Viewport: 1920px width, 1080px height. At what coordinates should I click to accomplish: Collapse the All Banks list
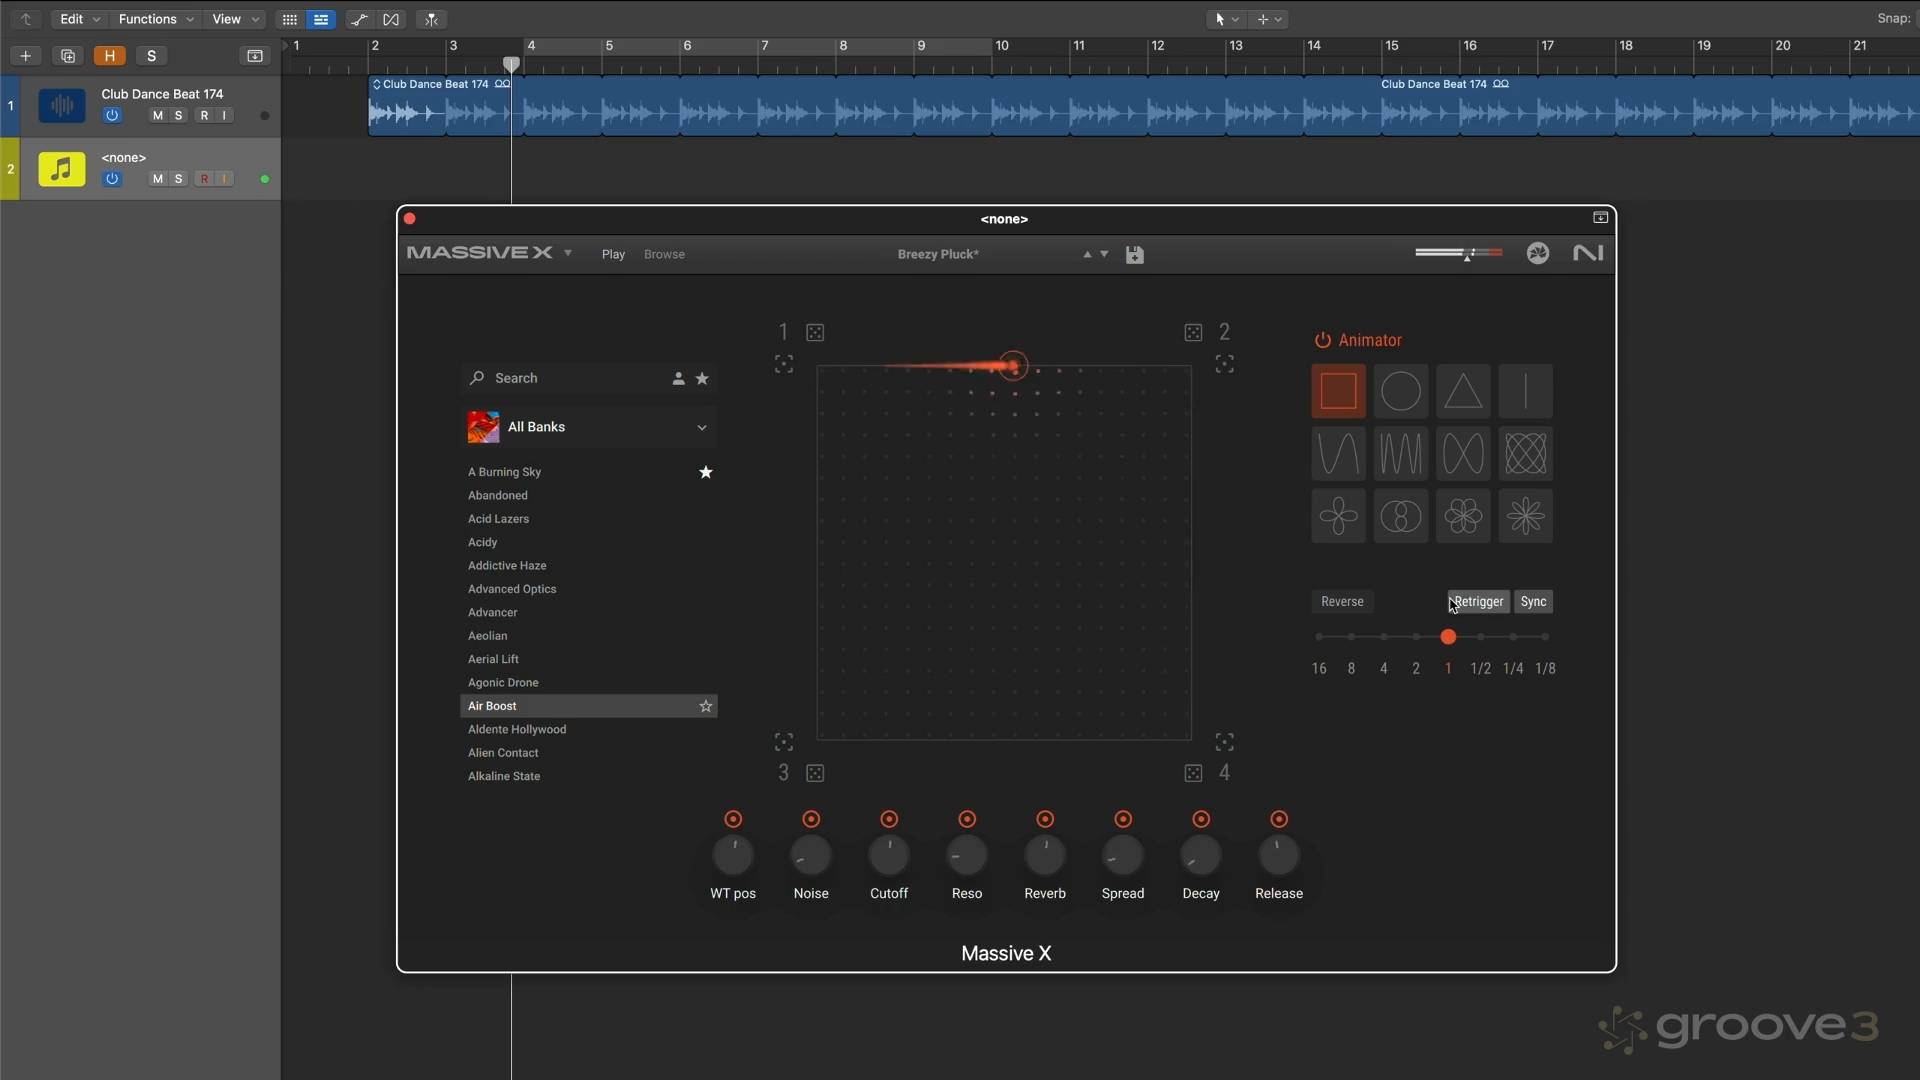point(703,427)
